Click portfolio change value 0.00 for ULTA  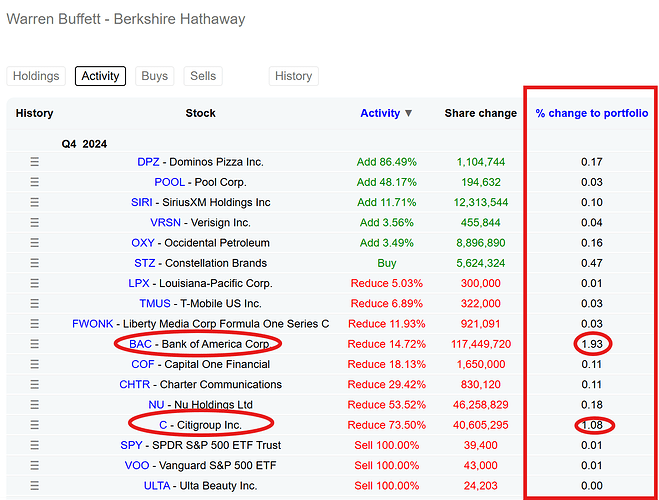tap(592, 486)
